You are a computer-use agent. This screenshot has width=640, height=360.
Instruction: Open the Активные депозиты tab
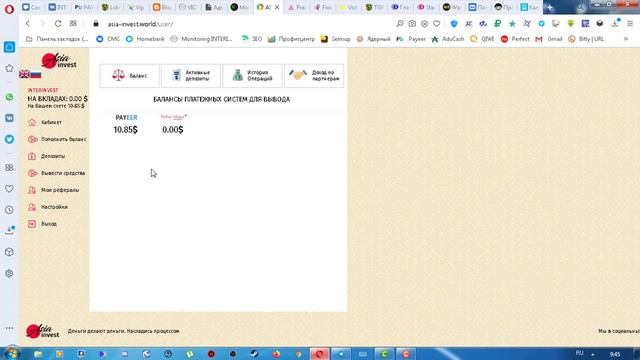coord(191,76)
